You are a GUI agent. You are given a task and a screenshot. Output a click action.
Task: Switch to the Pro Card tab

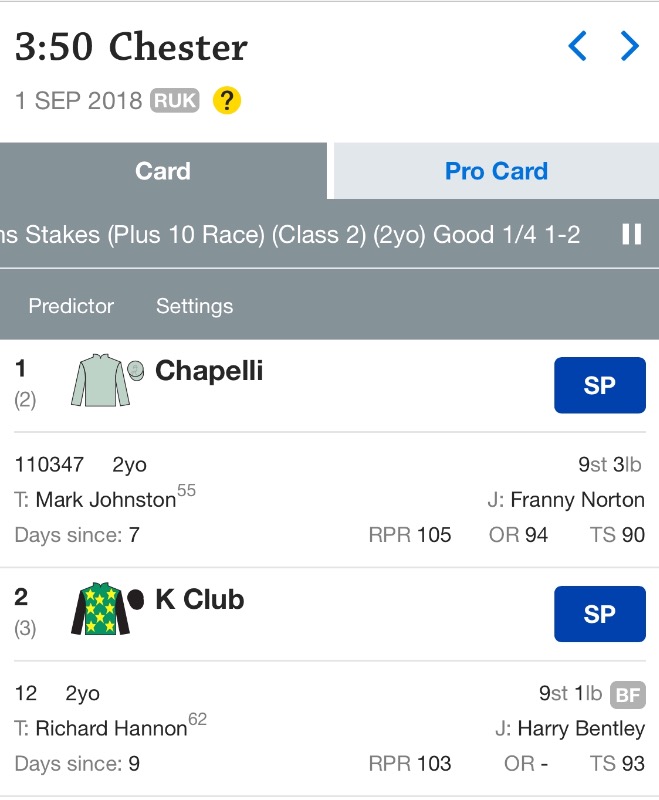[x=496, y=171]
